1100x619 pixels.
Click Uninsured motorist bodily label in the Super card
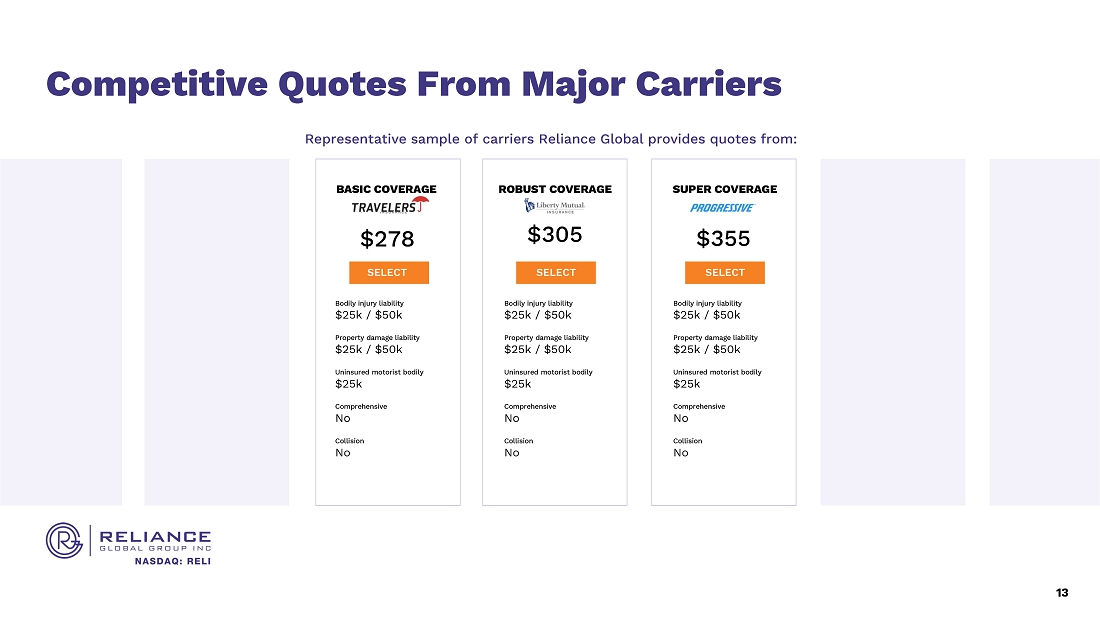tap(717, 372)
